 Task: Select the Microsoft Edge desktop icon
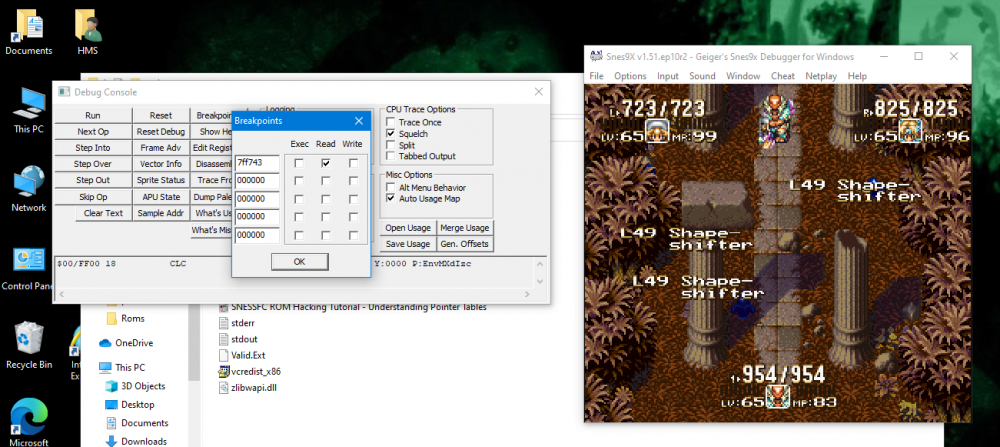(29, 416)
